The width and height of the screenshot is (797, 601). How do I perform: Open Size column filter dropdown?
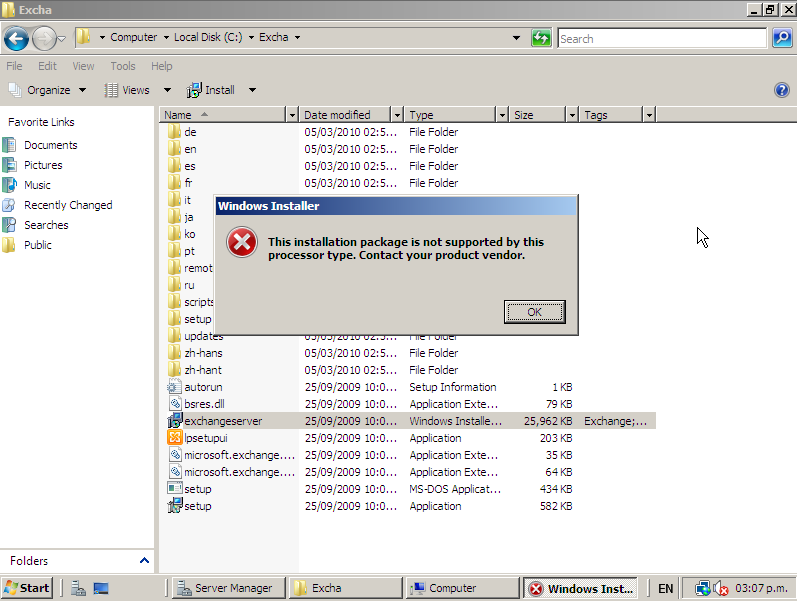pyautogui.click(x=572, y=115)
